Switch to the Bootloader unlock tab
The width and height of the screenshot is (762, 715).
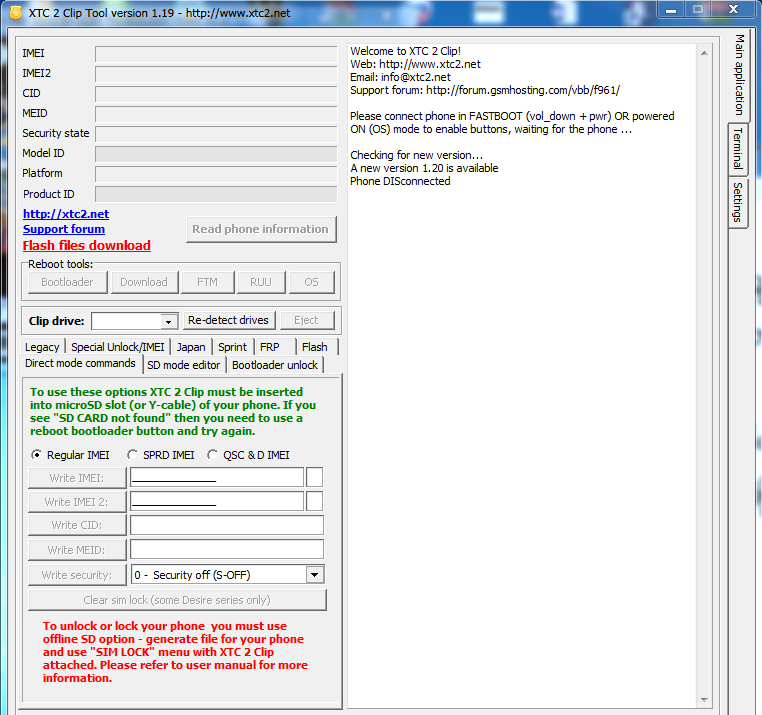coord(275,365)
